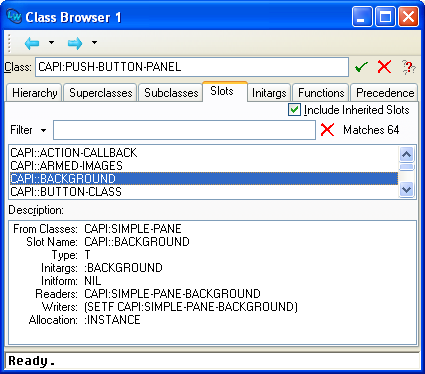Open the Filter options dropdown
The image size is (425, 374).
[43, 130]
